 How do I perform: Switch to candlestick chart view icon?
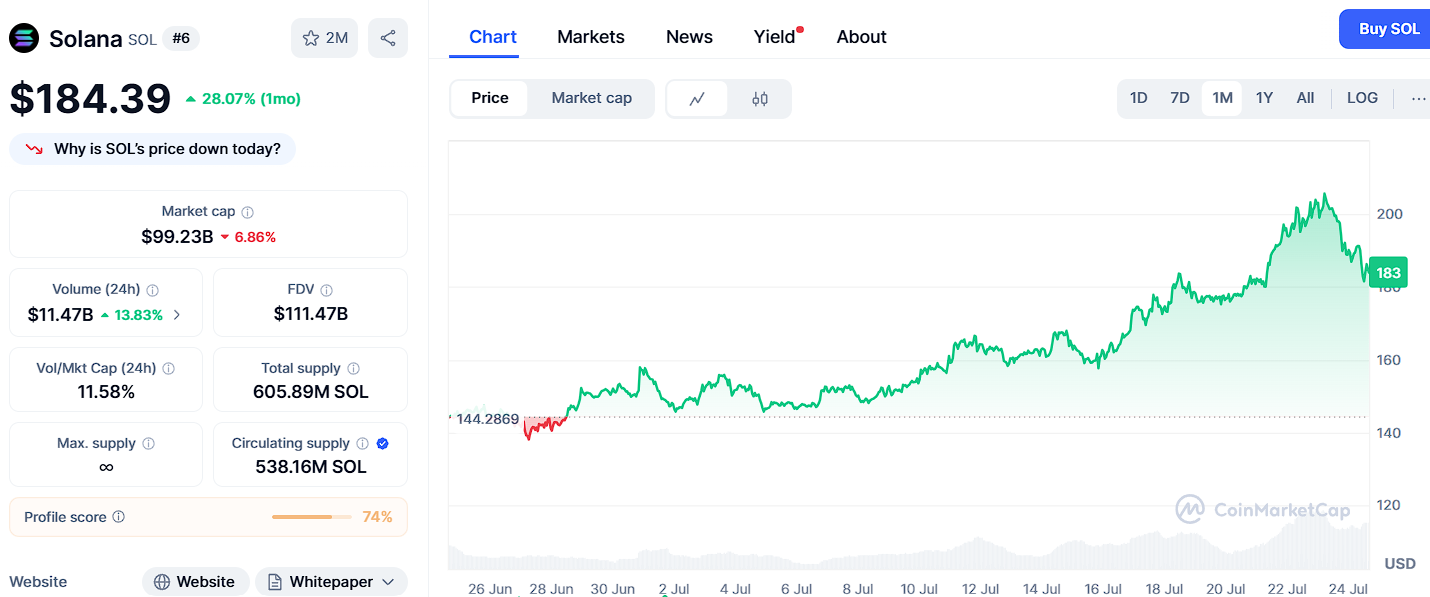tap(760, 99)
